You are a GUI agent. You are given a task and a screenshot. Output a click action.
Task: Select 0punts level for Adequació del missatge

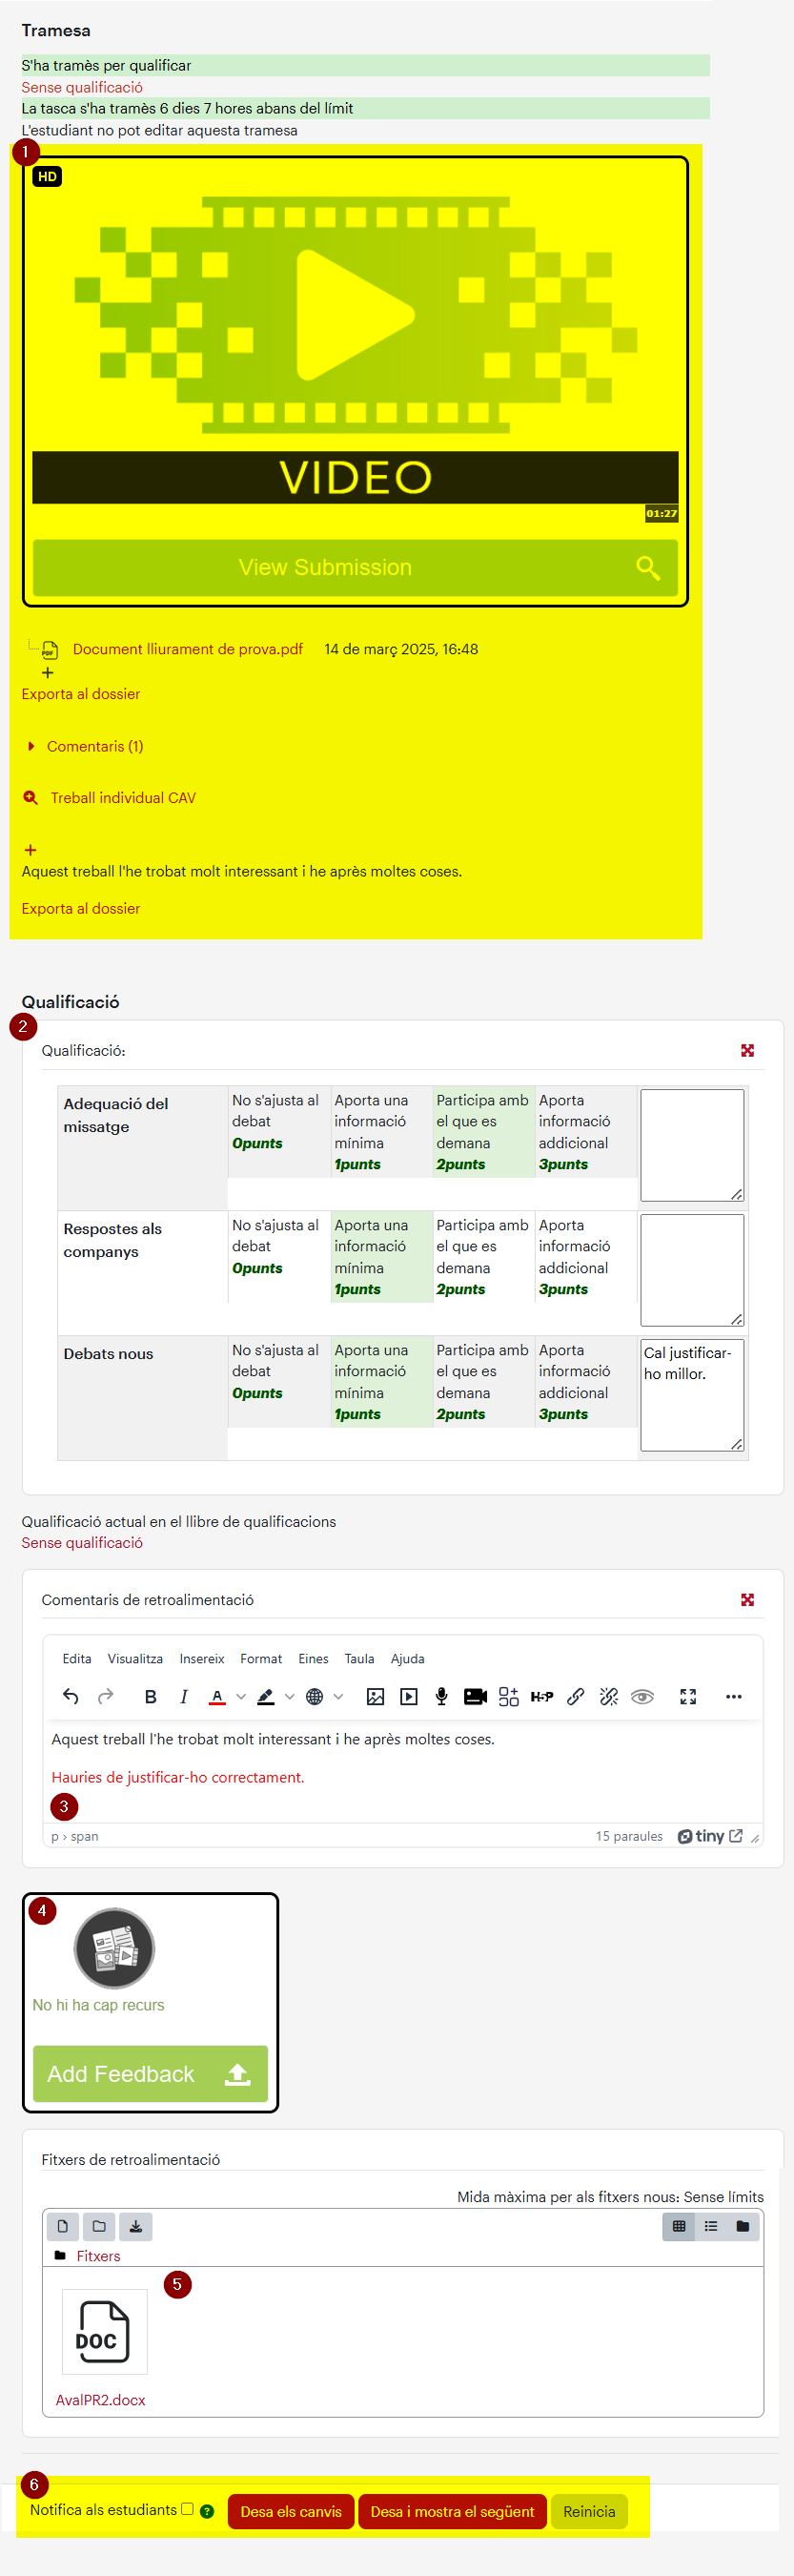279,1132
